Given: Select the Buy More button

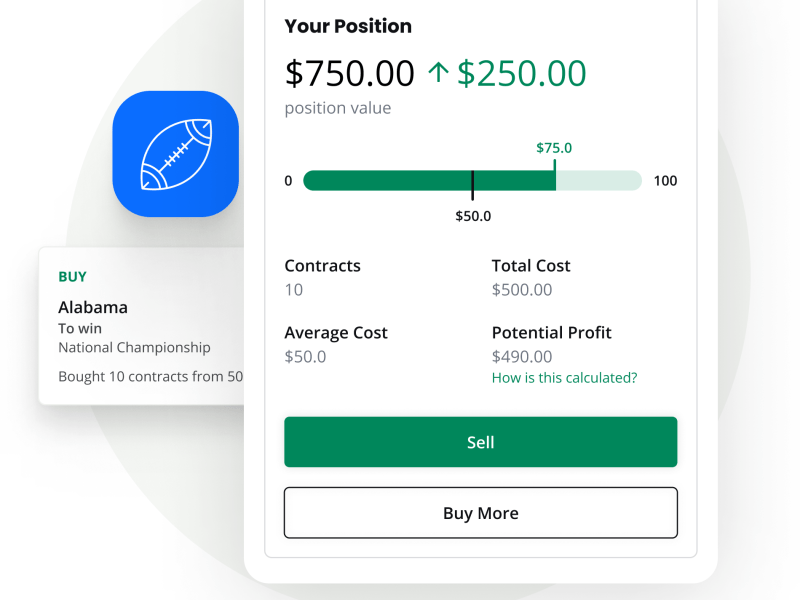Looking at the screenshot, I should 481,513.
